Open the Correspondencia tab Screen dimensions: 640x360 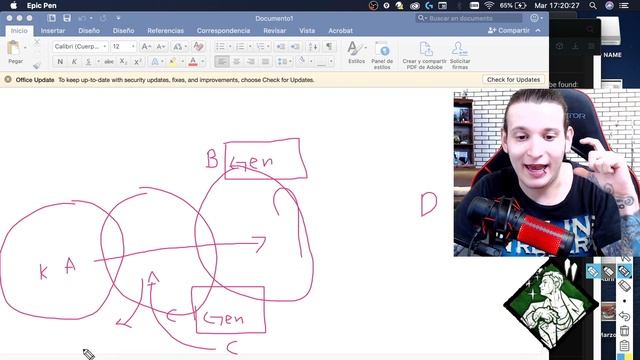(223, 31)
